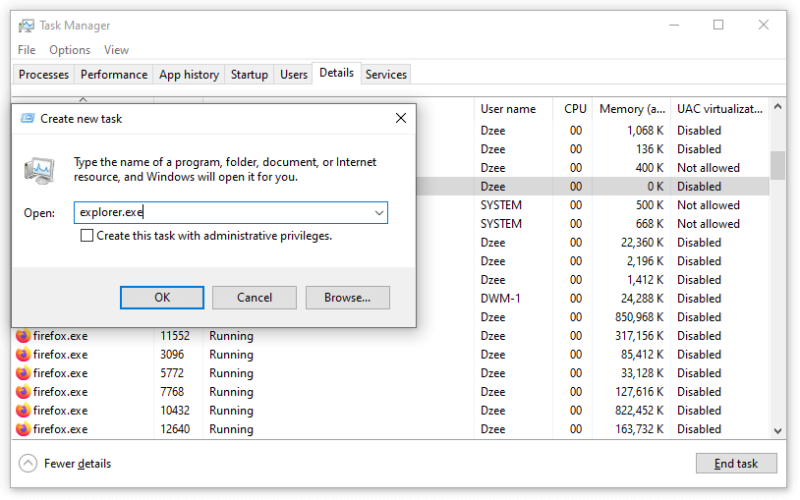
Task: Click the Task Manager title bar icon
Action: [x=26, y=26]
